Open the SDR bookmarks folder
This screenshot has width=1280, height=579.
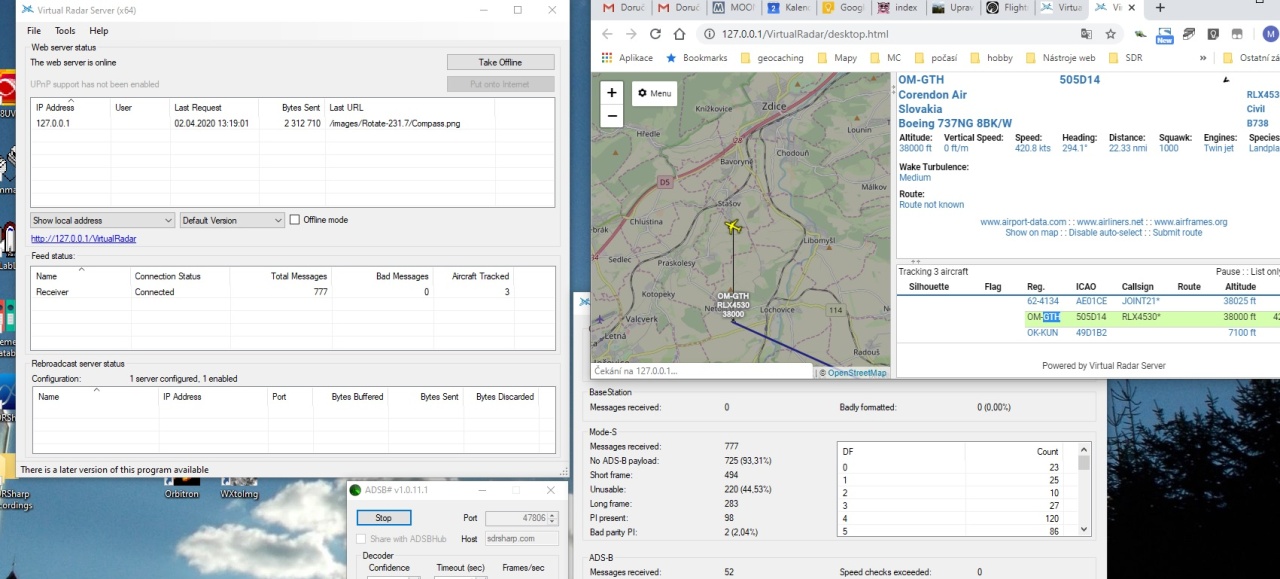[x=1125, y=58]
